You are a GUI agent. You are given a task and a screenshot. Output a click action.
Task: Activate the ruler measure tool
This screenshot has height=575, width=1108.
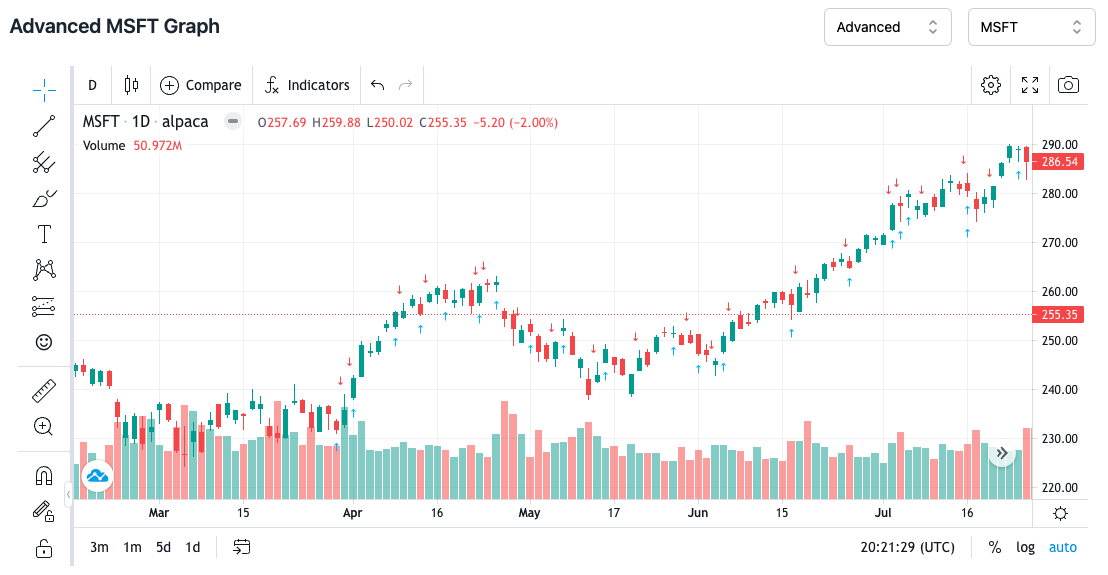(x=44, y=390)
